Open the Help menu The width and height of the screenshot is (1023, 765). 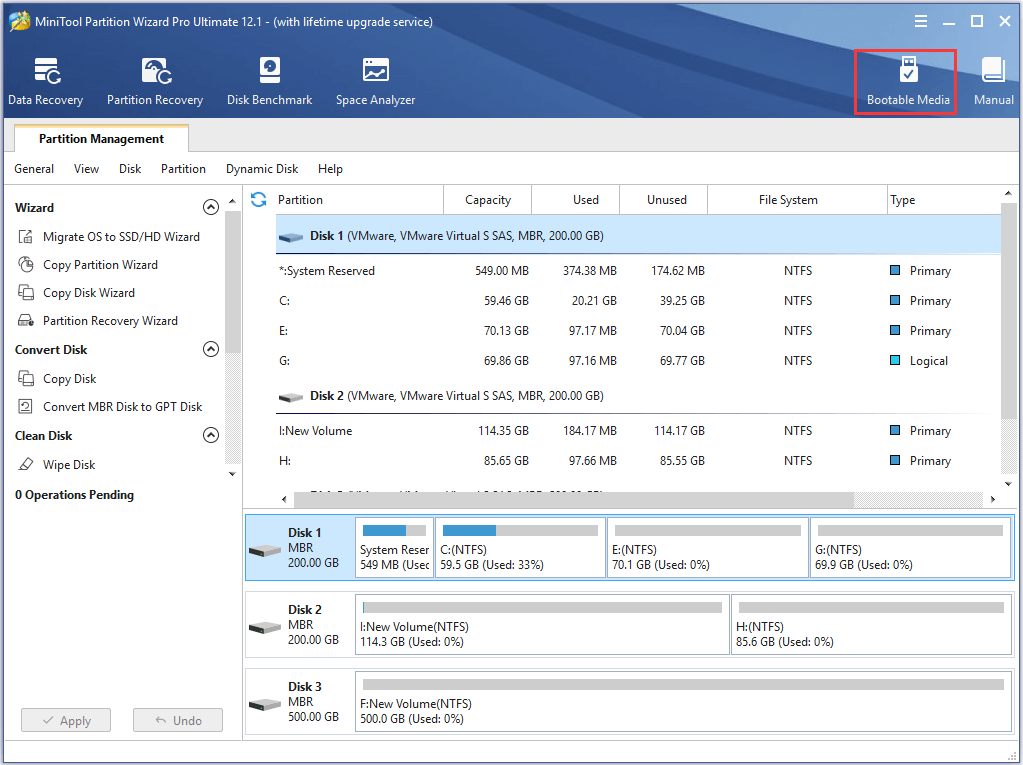pyautogui.click(x=330, y=169)
